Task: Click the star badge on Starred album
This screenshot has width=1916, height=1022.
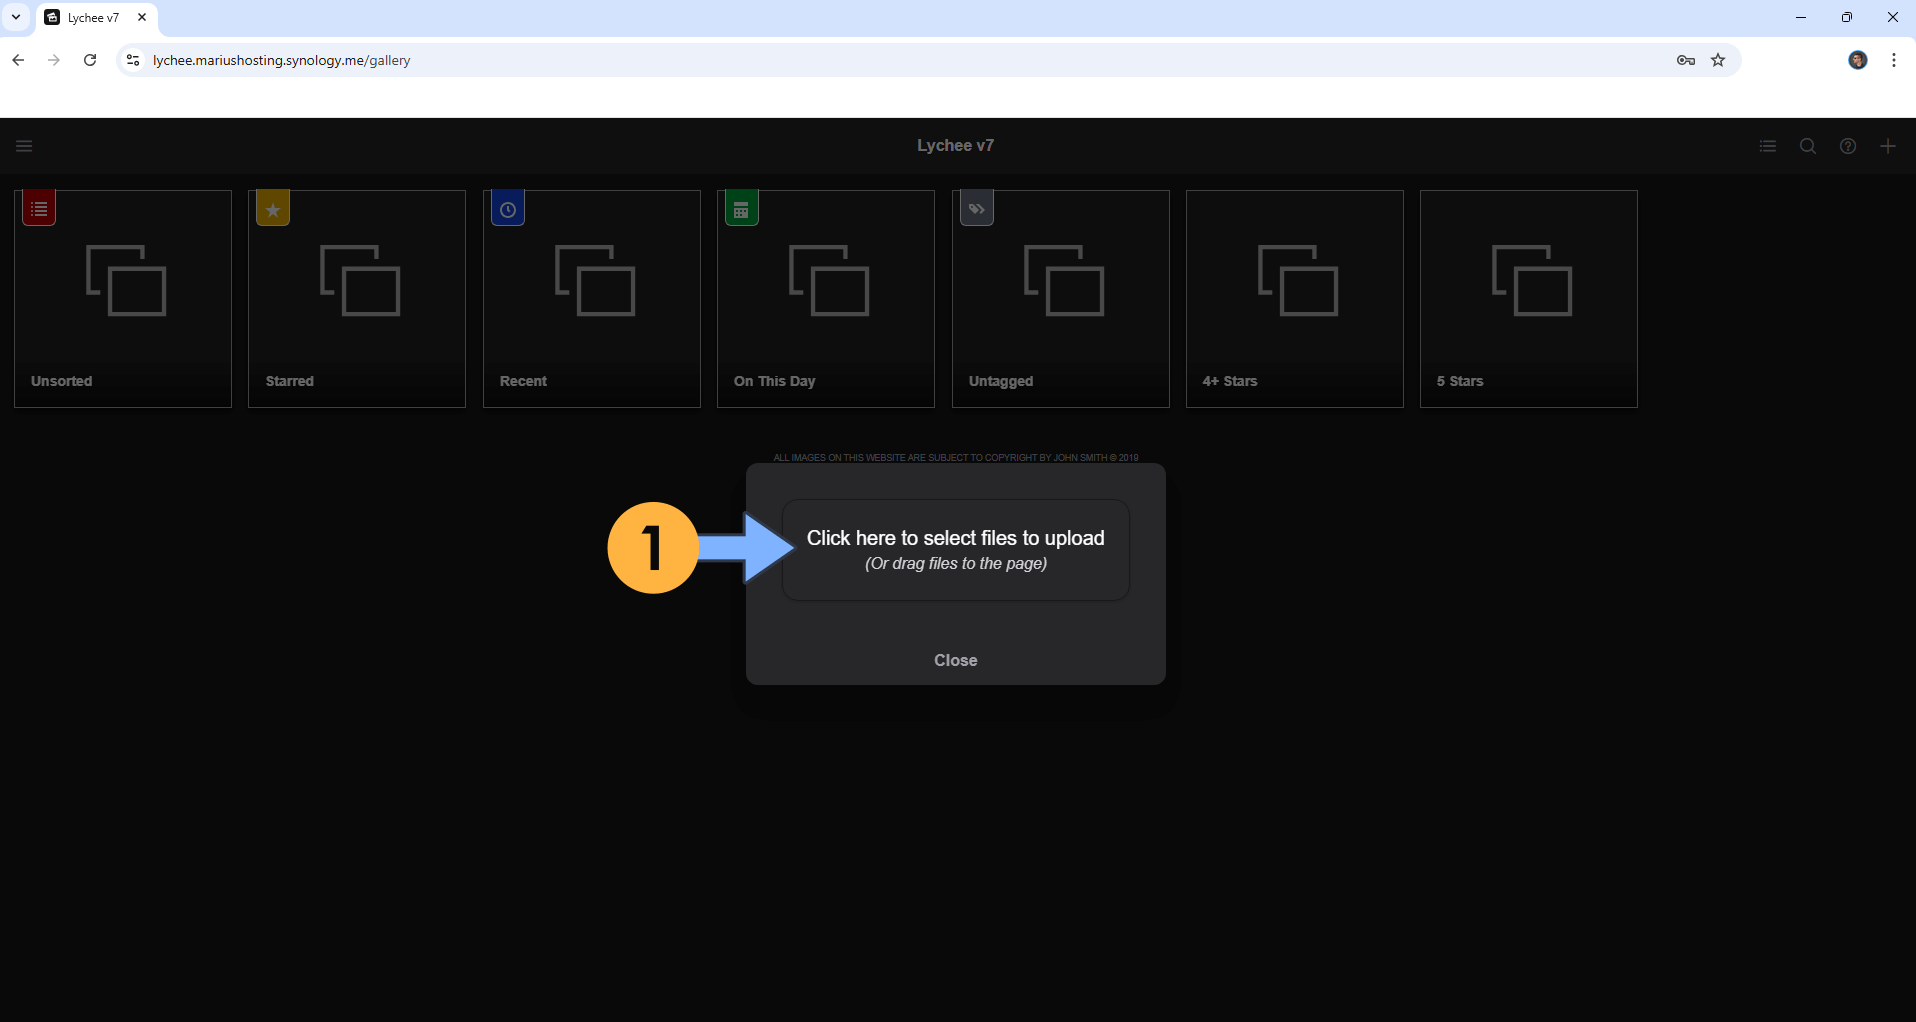Action: coord(272,208)
